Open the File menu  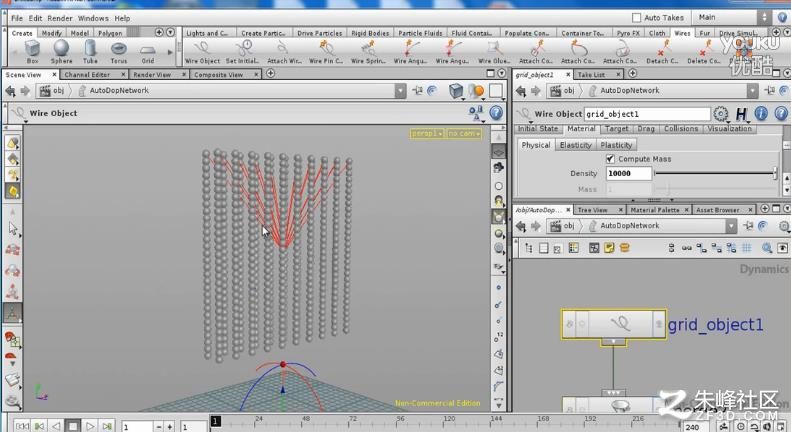tap(17, 18)
